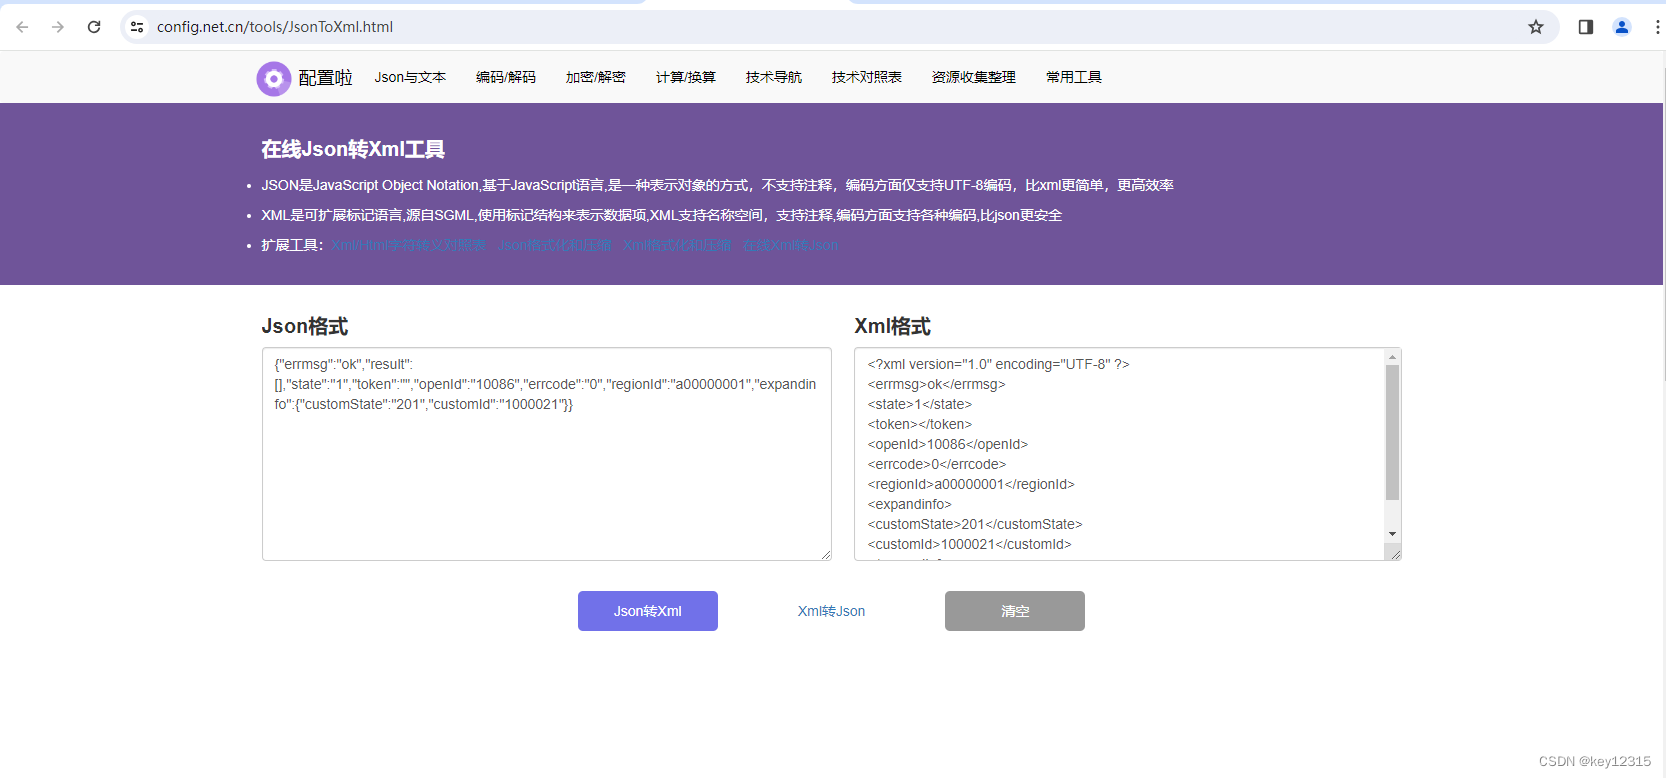Image resolution: width=1666 pixels, height=778 pixels.
Task: Open the 编码/解码 menu
Action: [x=506, y=77]
